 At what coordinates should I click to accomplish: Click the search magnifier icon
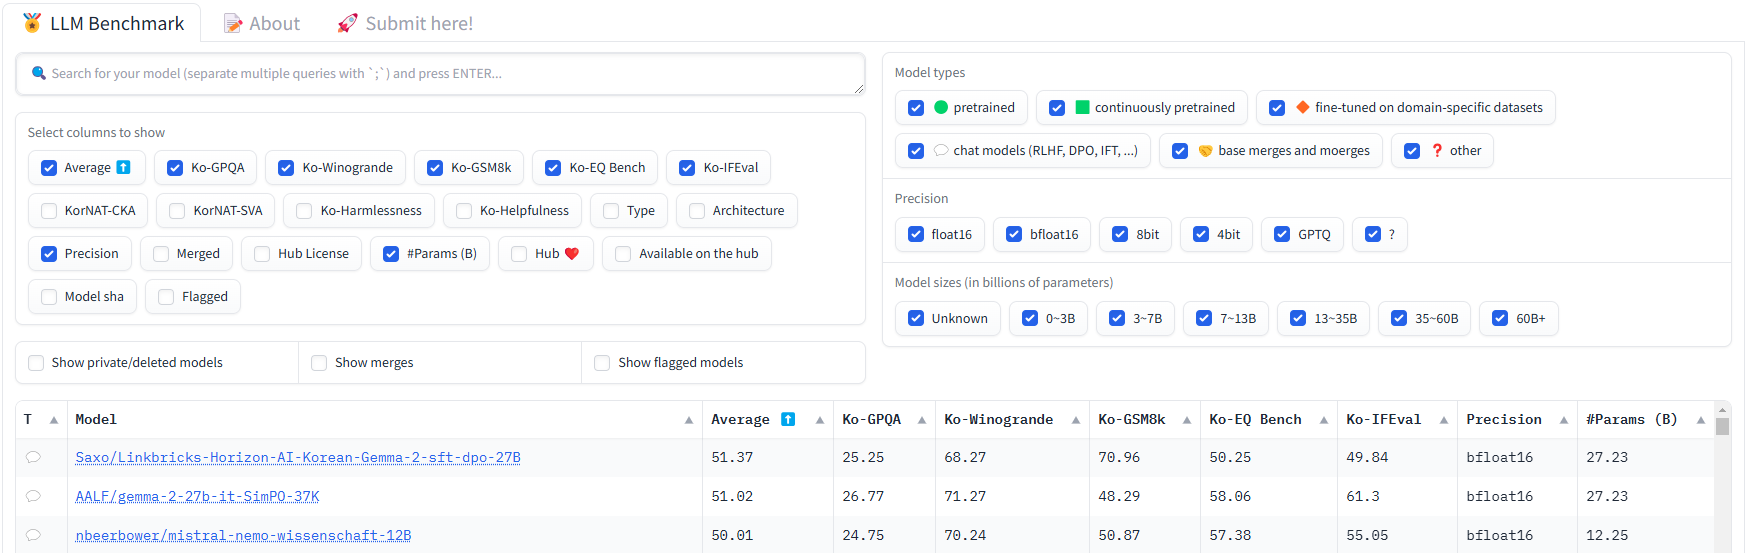[x=39, y=73]
